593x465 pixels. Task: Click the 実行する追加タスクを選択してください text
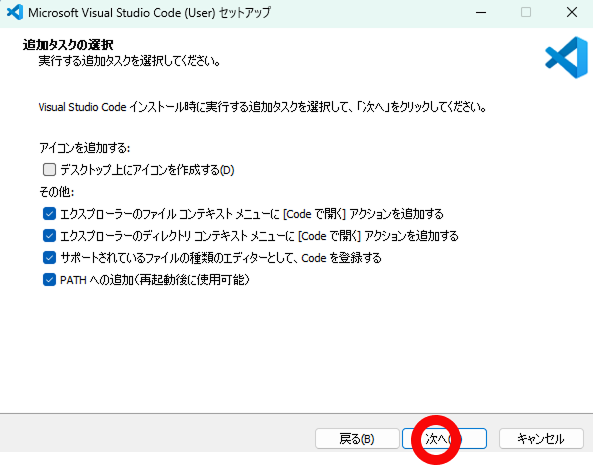pyautogui.click(x=130, y=61)
